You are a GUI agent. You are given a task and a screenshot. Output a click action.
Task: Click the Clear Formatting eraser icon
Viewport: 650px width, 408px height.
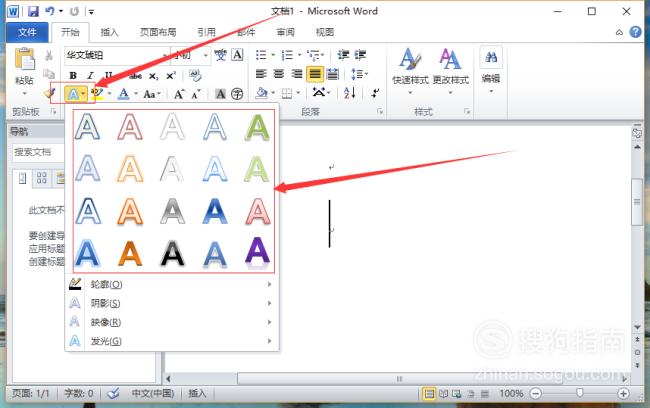195,75
